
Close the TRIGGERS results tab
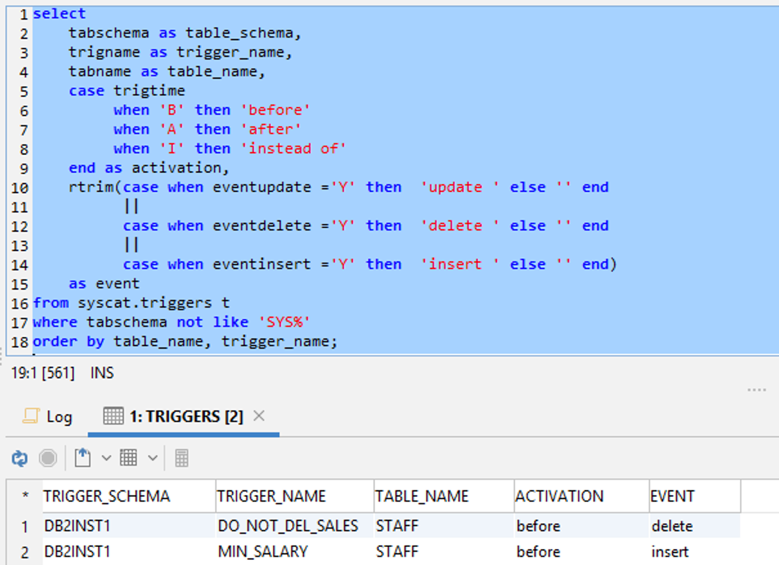(259, 416)
